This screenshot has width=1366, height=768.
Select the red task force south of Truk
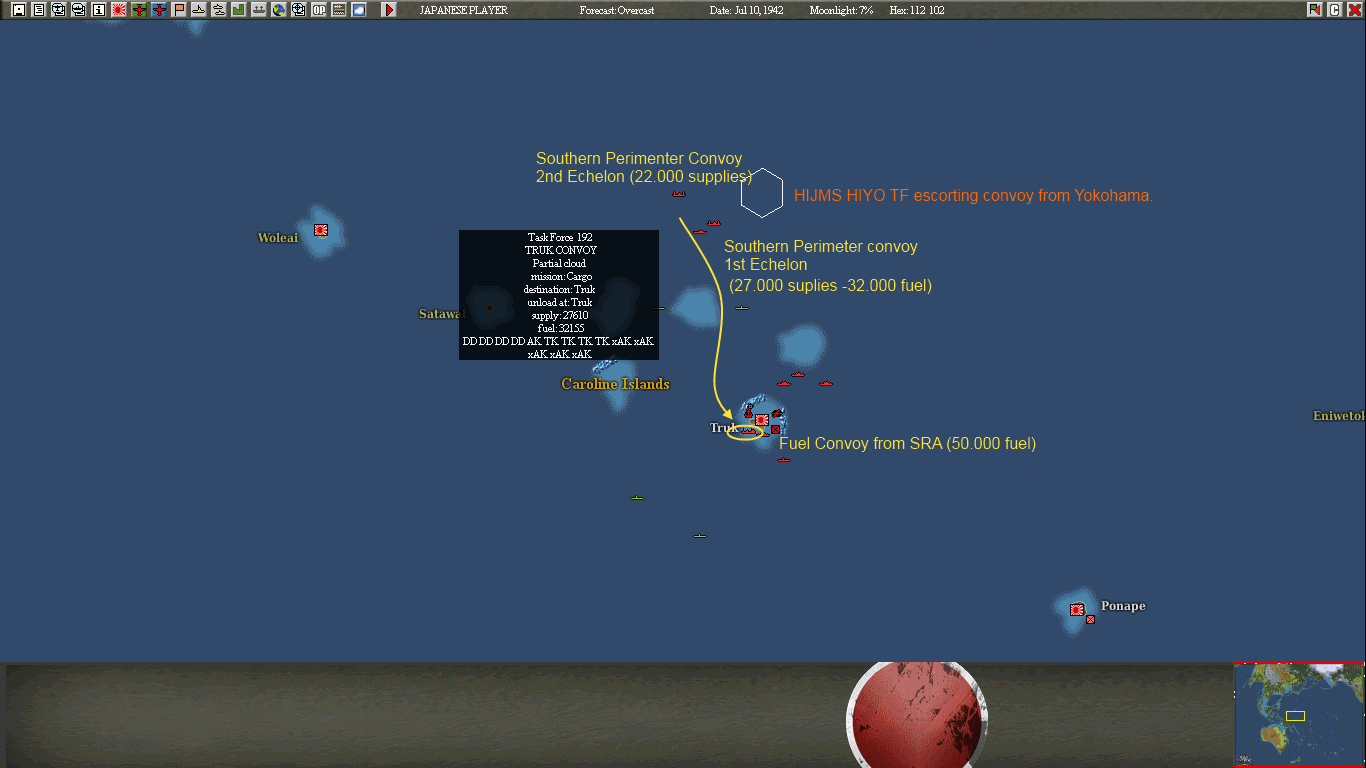pos(784,460)
